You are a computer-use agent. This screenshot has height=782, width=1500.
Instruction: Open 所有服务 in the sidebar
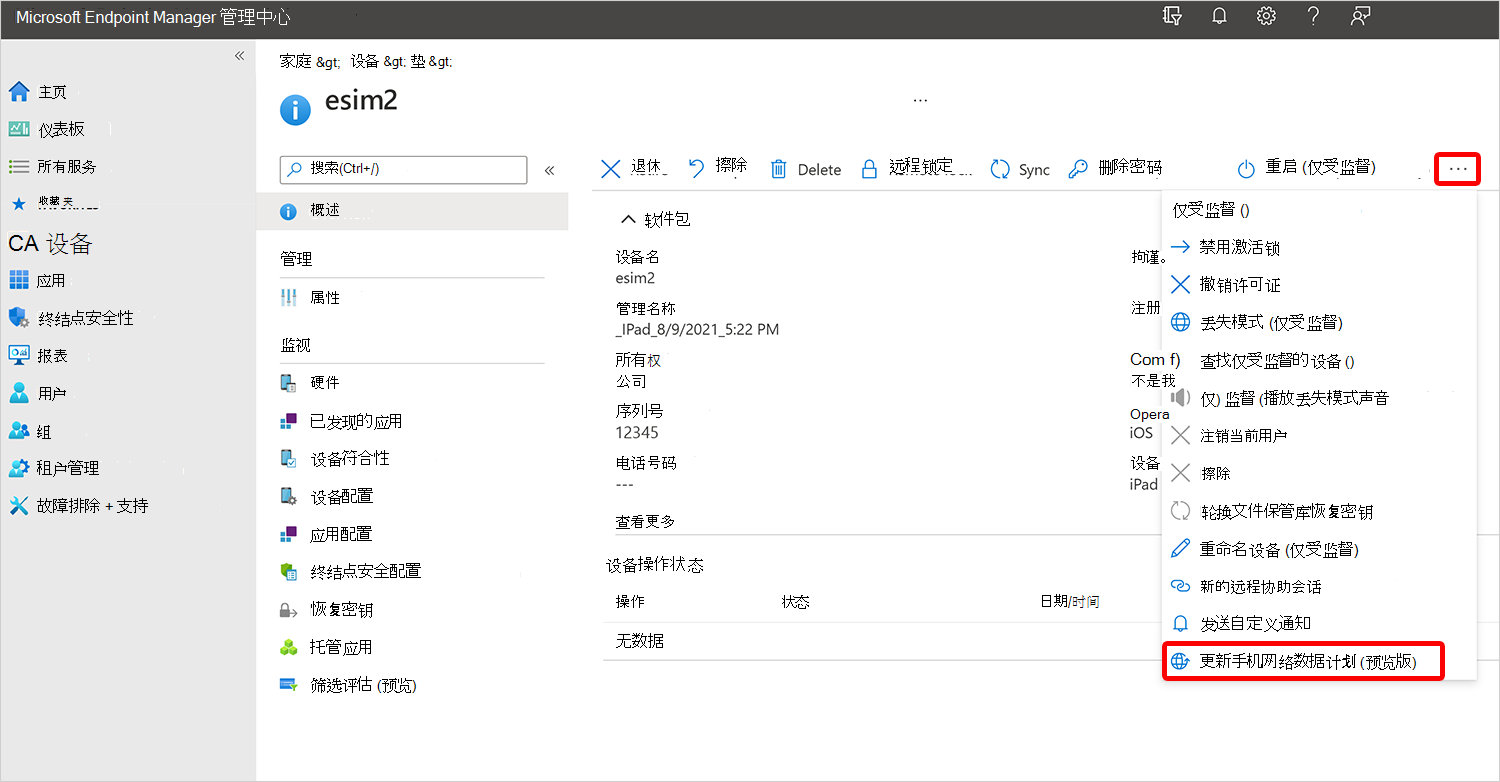pos(67,167)
